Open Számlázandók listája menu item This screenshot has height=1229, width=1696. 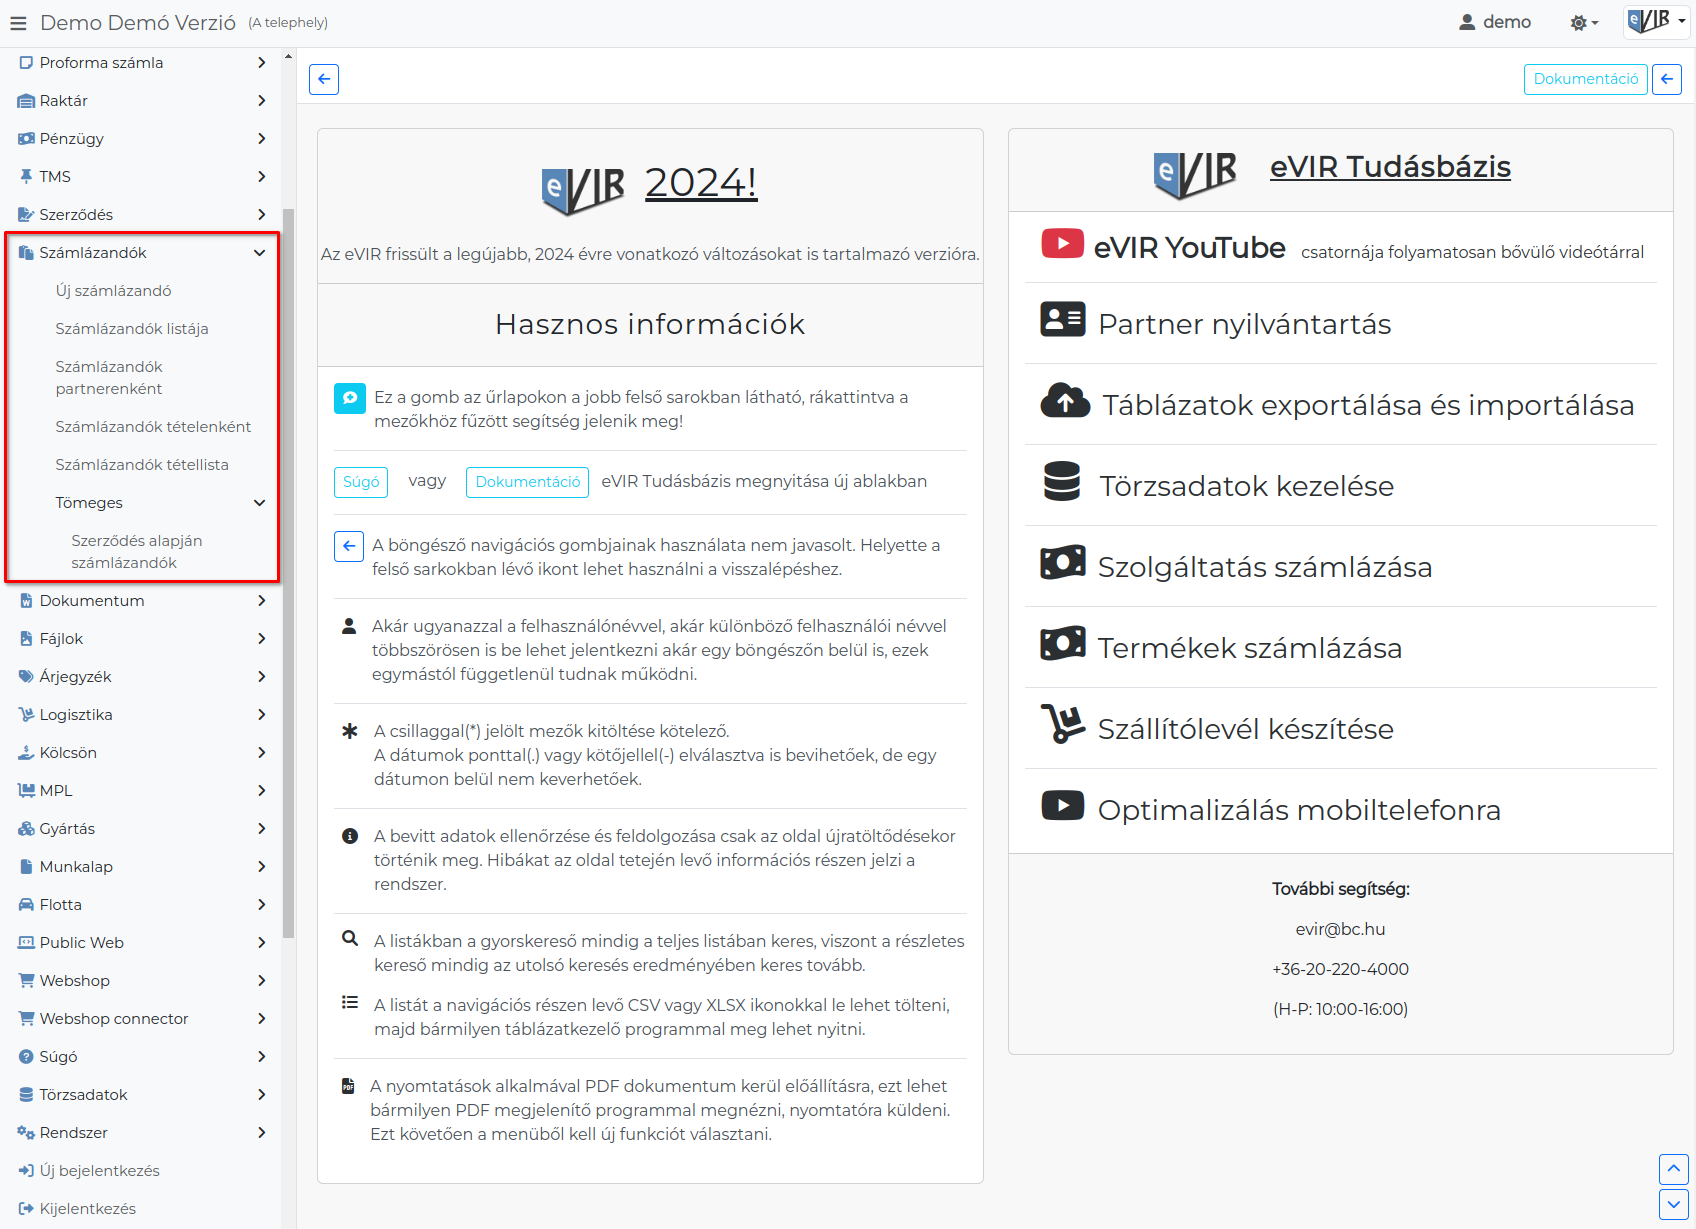coord(132,329)
